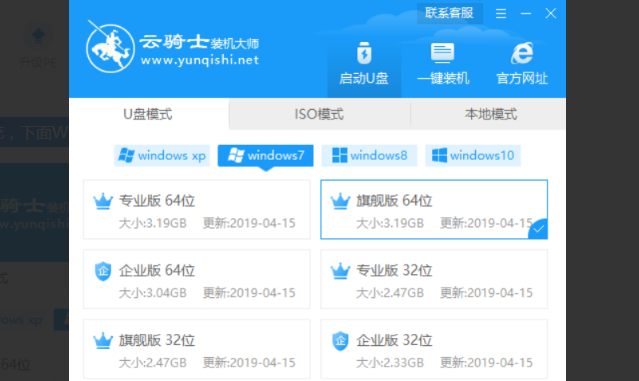The image size is (639, 381).
Task: Open the 启动U盘 USB boot section
Action: click(x=364, y=64)
